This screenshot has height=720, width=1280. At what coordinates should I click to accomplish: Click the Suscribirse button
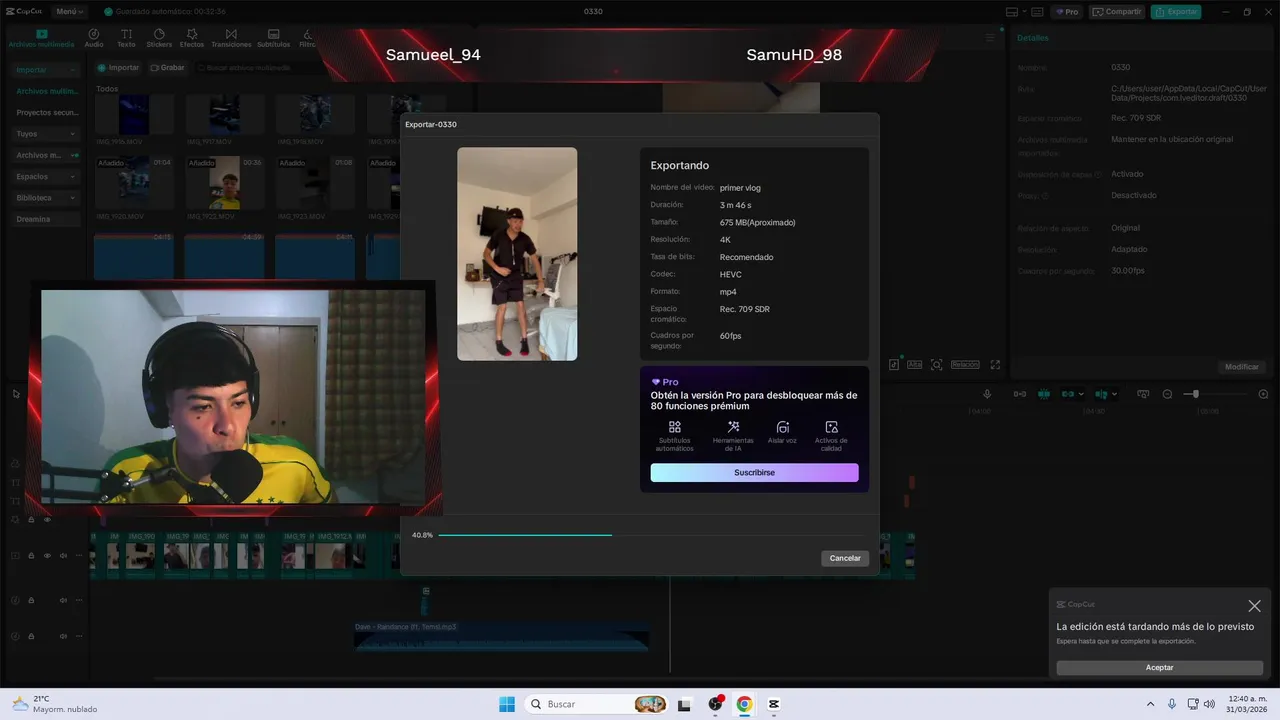(x=754, y=472)
